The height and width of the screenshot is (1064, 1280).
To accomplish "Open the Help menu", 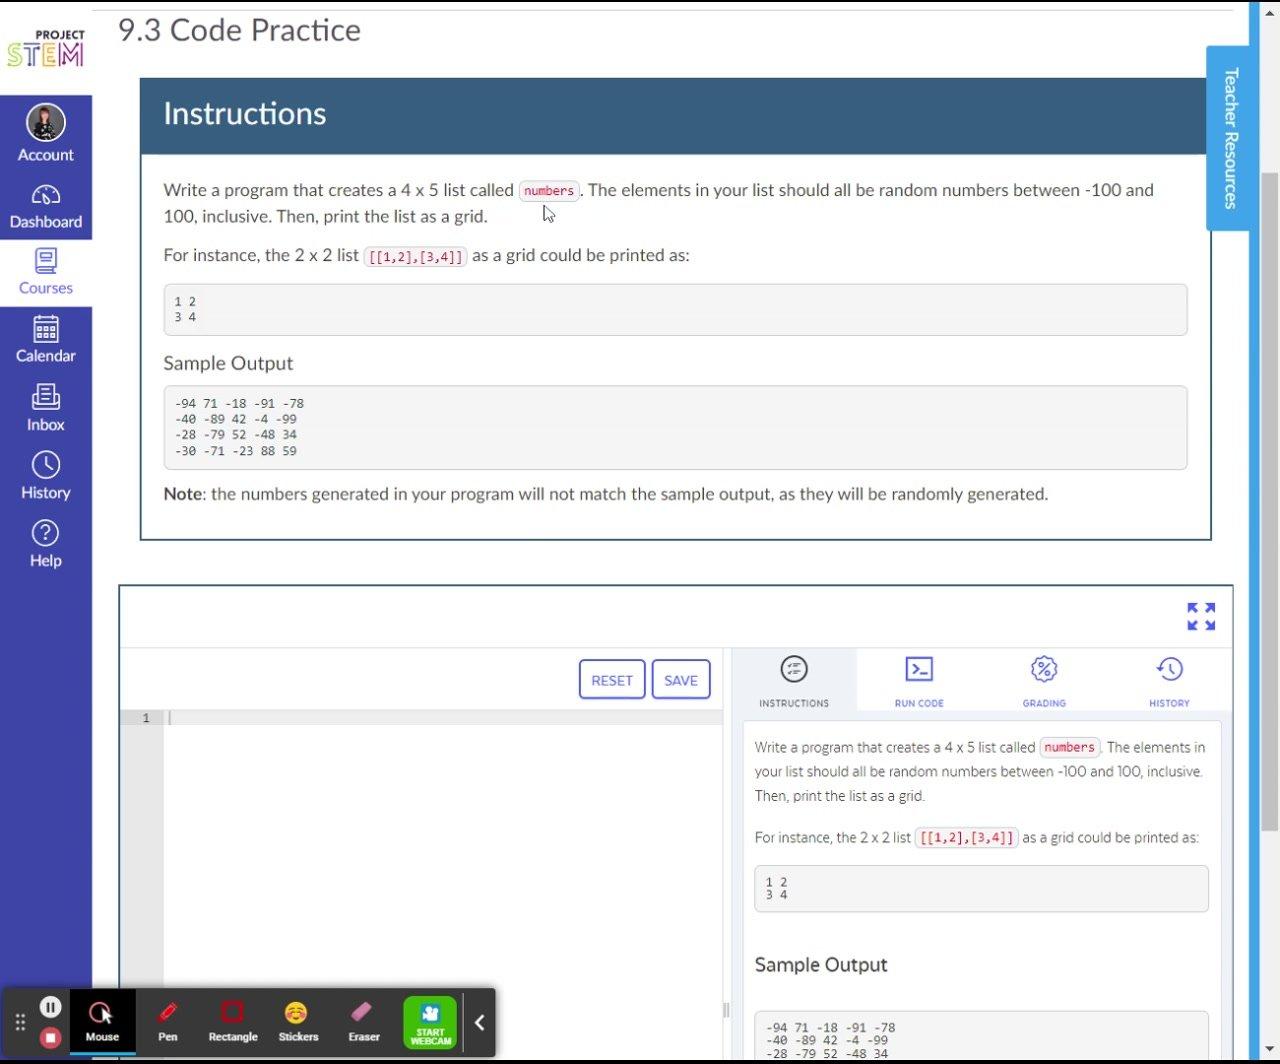I will tap(45, 544).
